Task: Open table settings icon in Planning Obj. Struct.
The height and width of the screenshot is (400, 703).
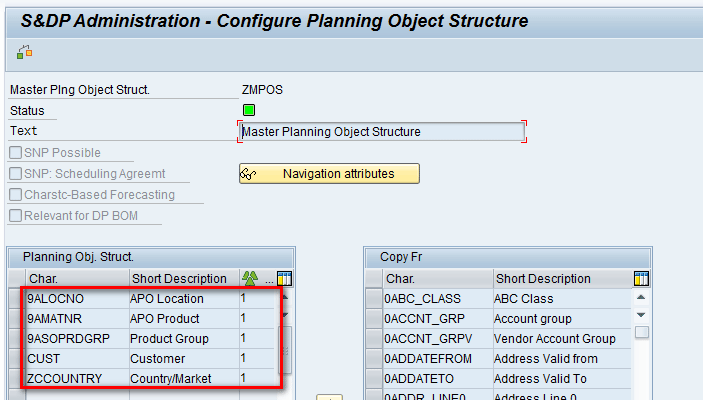Action: coord(284,278)
